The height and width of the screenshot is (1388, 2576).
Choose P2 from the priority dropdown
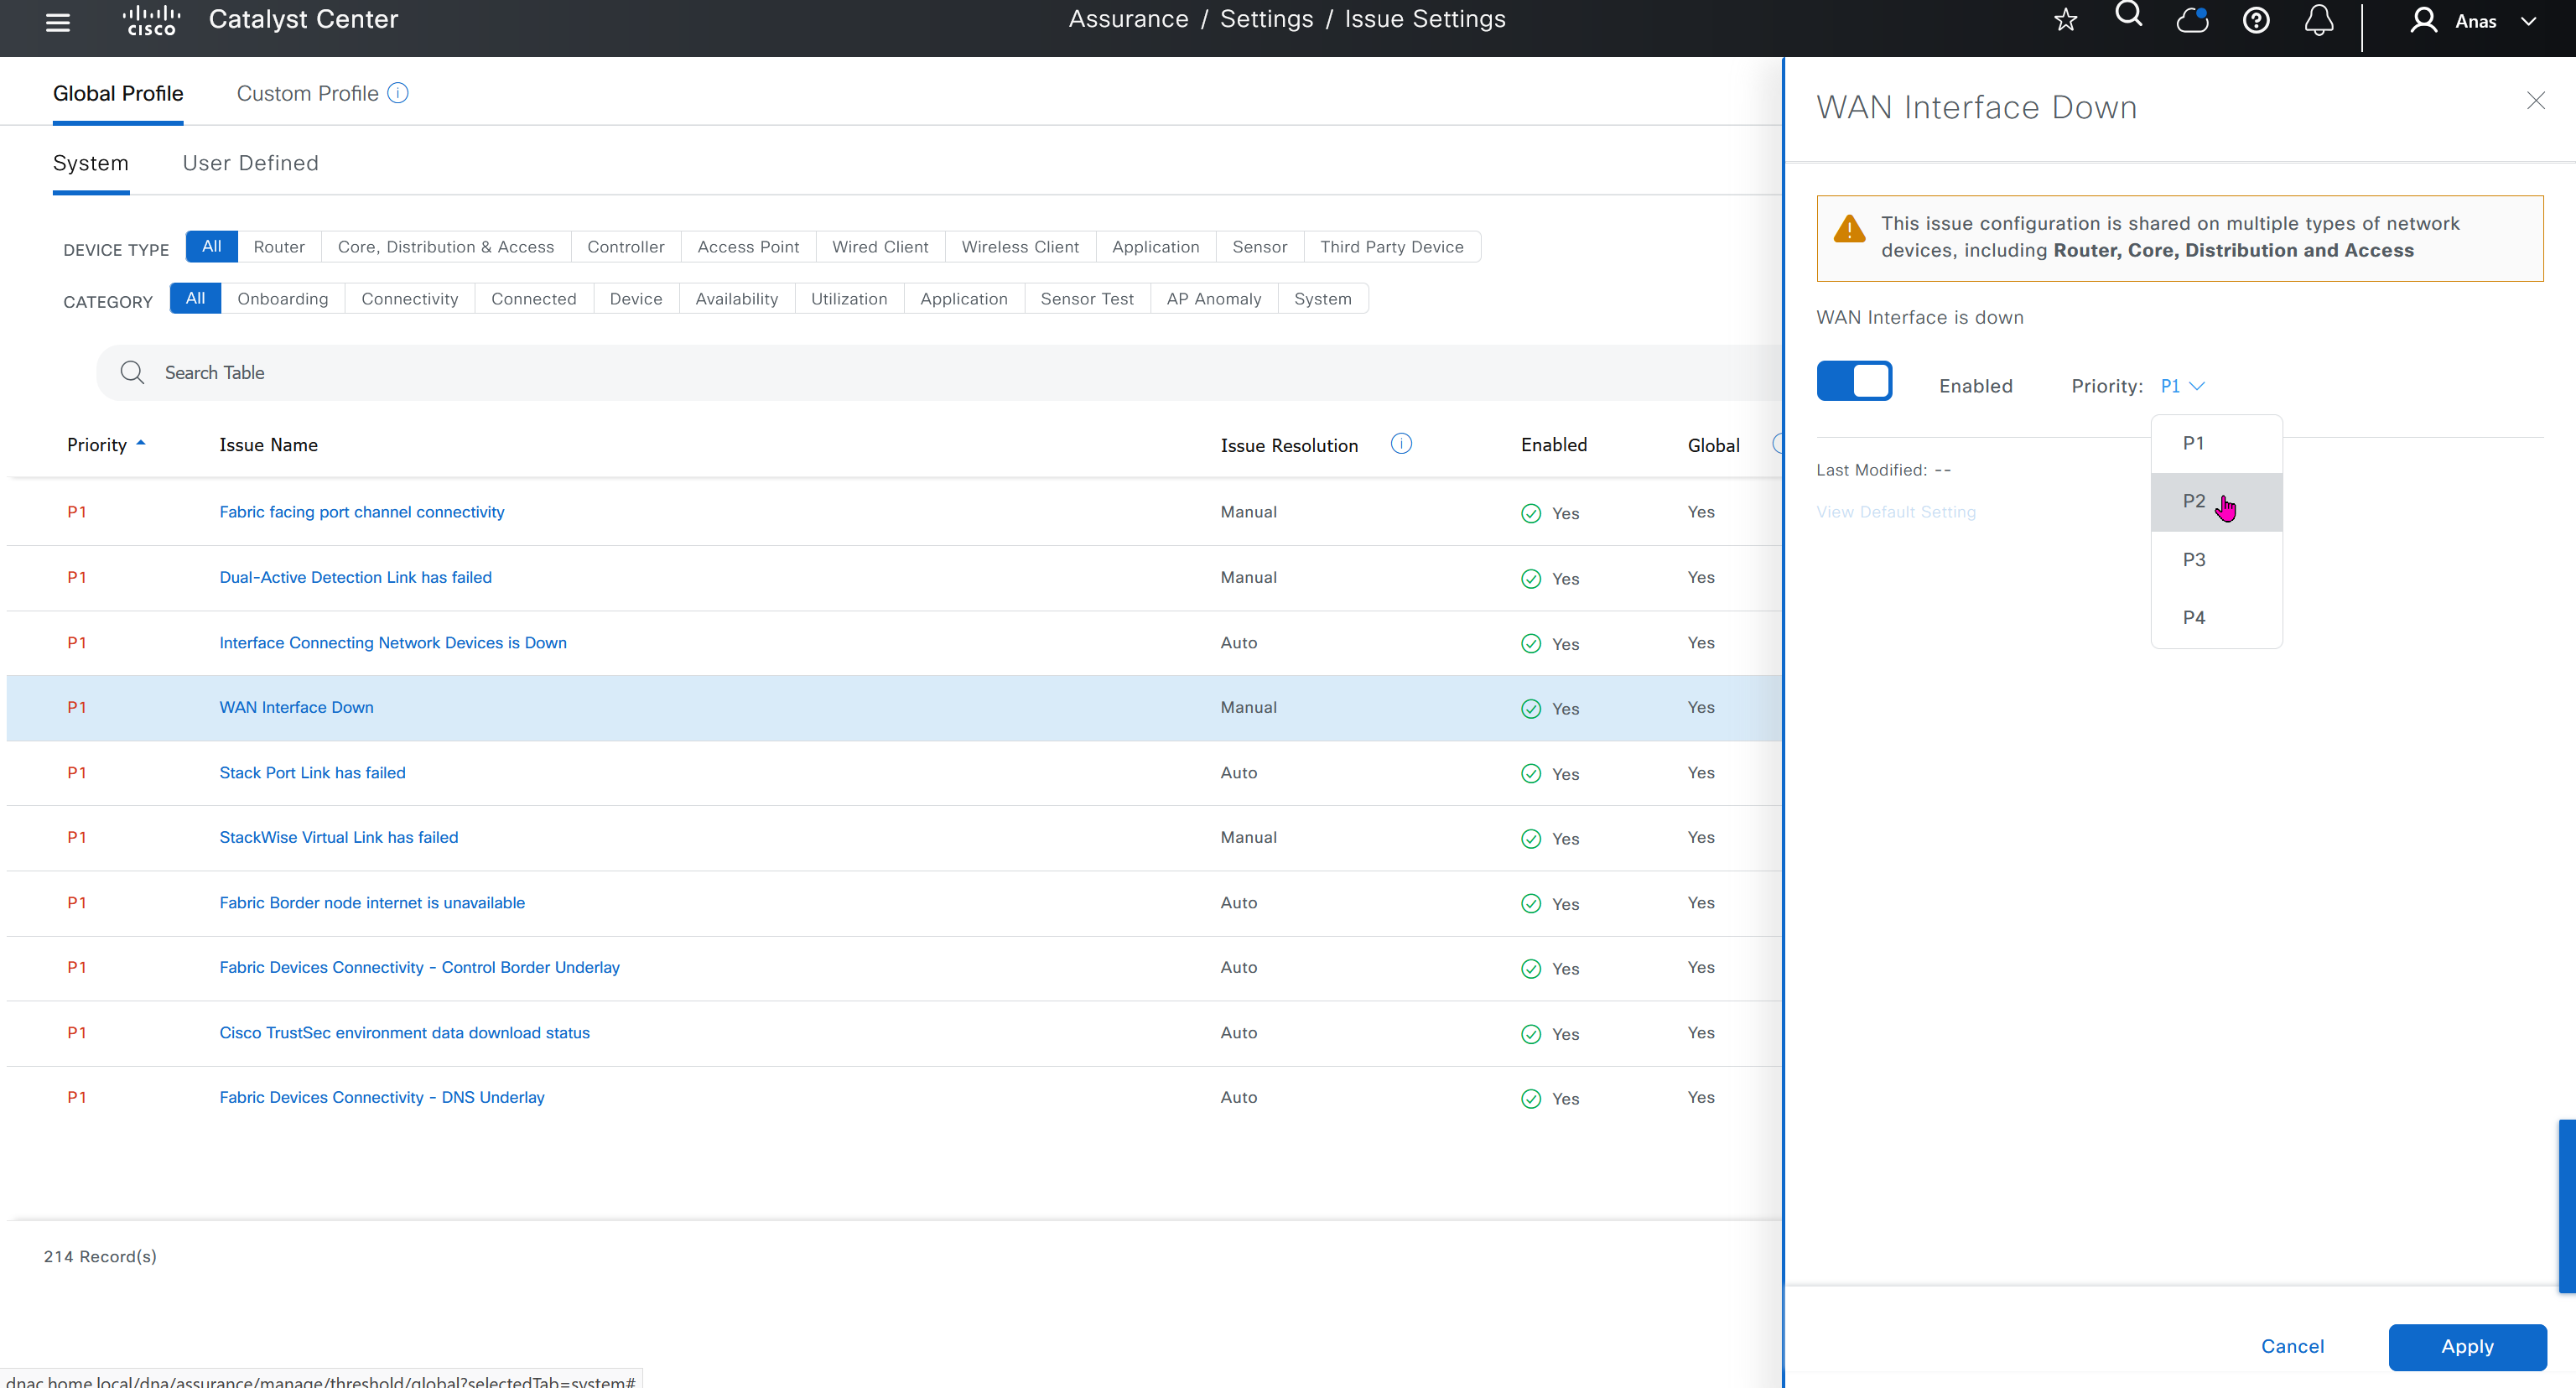(2194, 501)
